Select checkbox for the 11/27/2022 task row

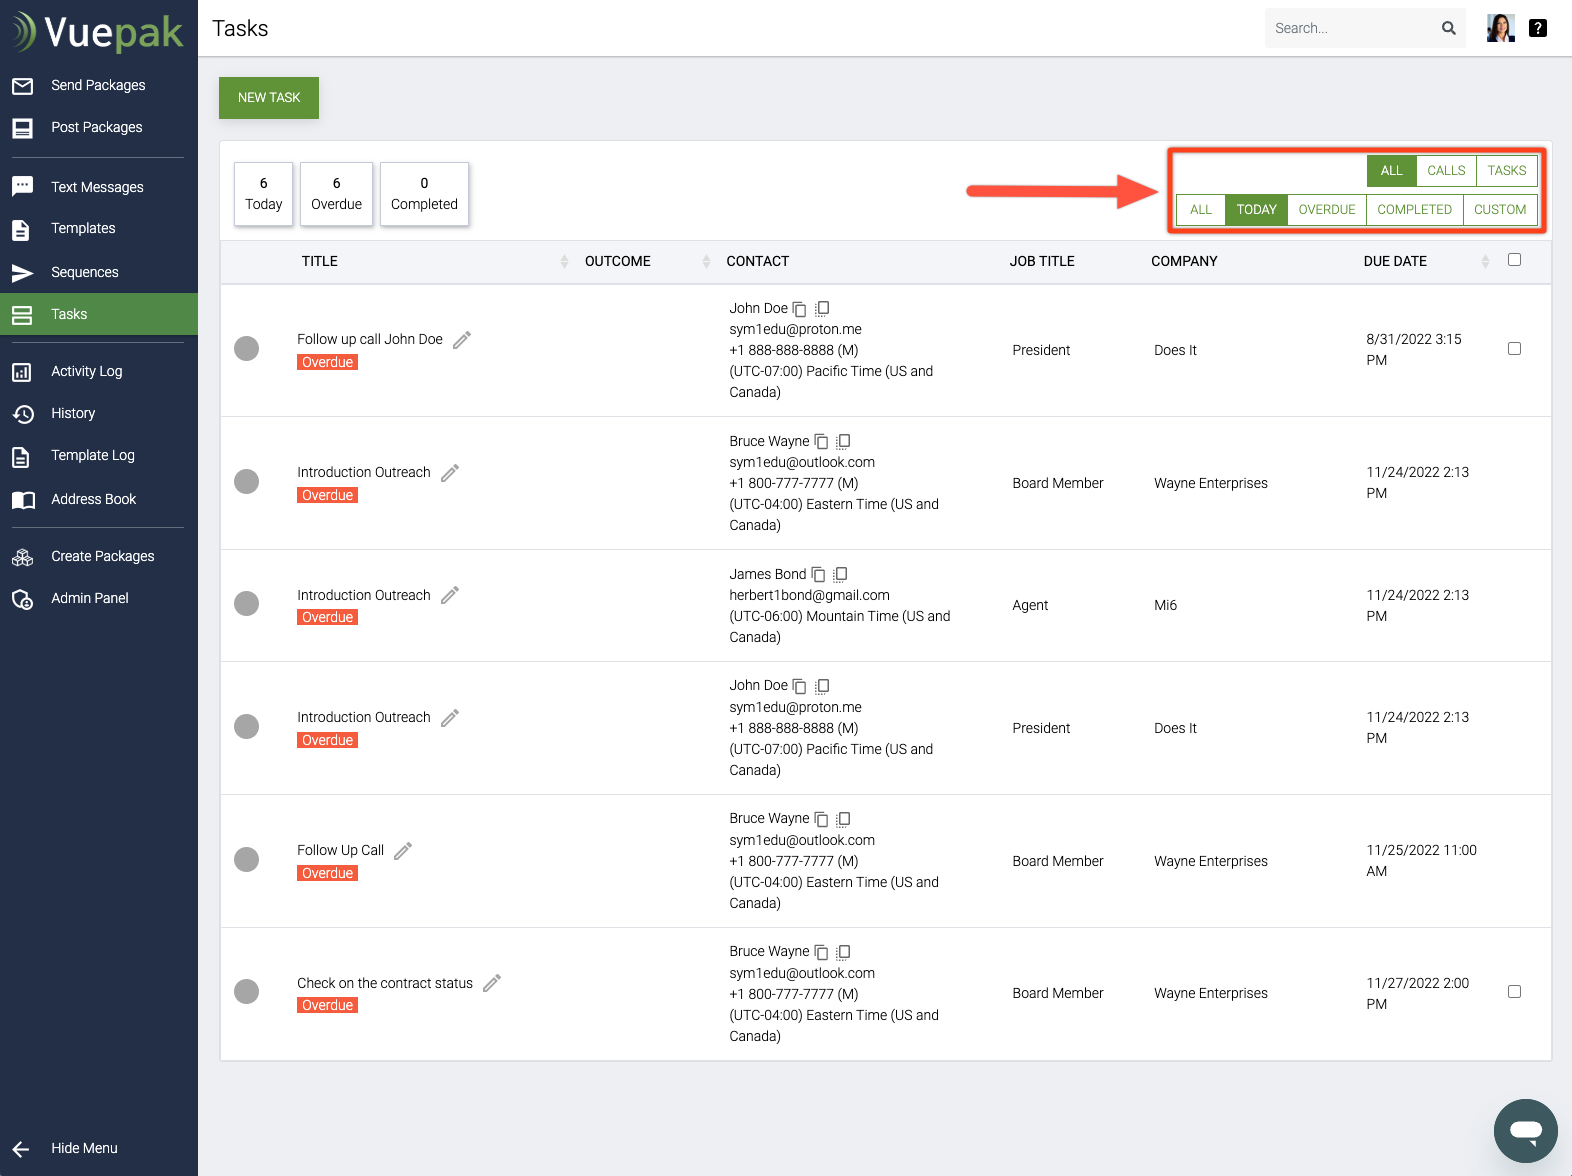coord(1514,992)
